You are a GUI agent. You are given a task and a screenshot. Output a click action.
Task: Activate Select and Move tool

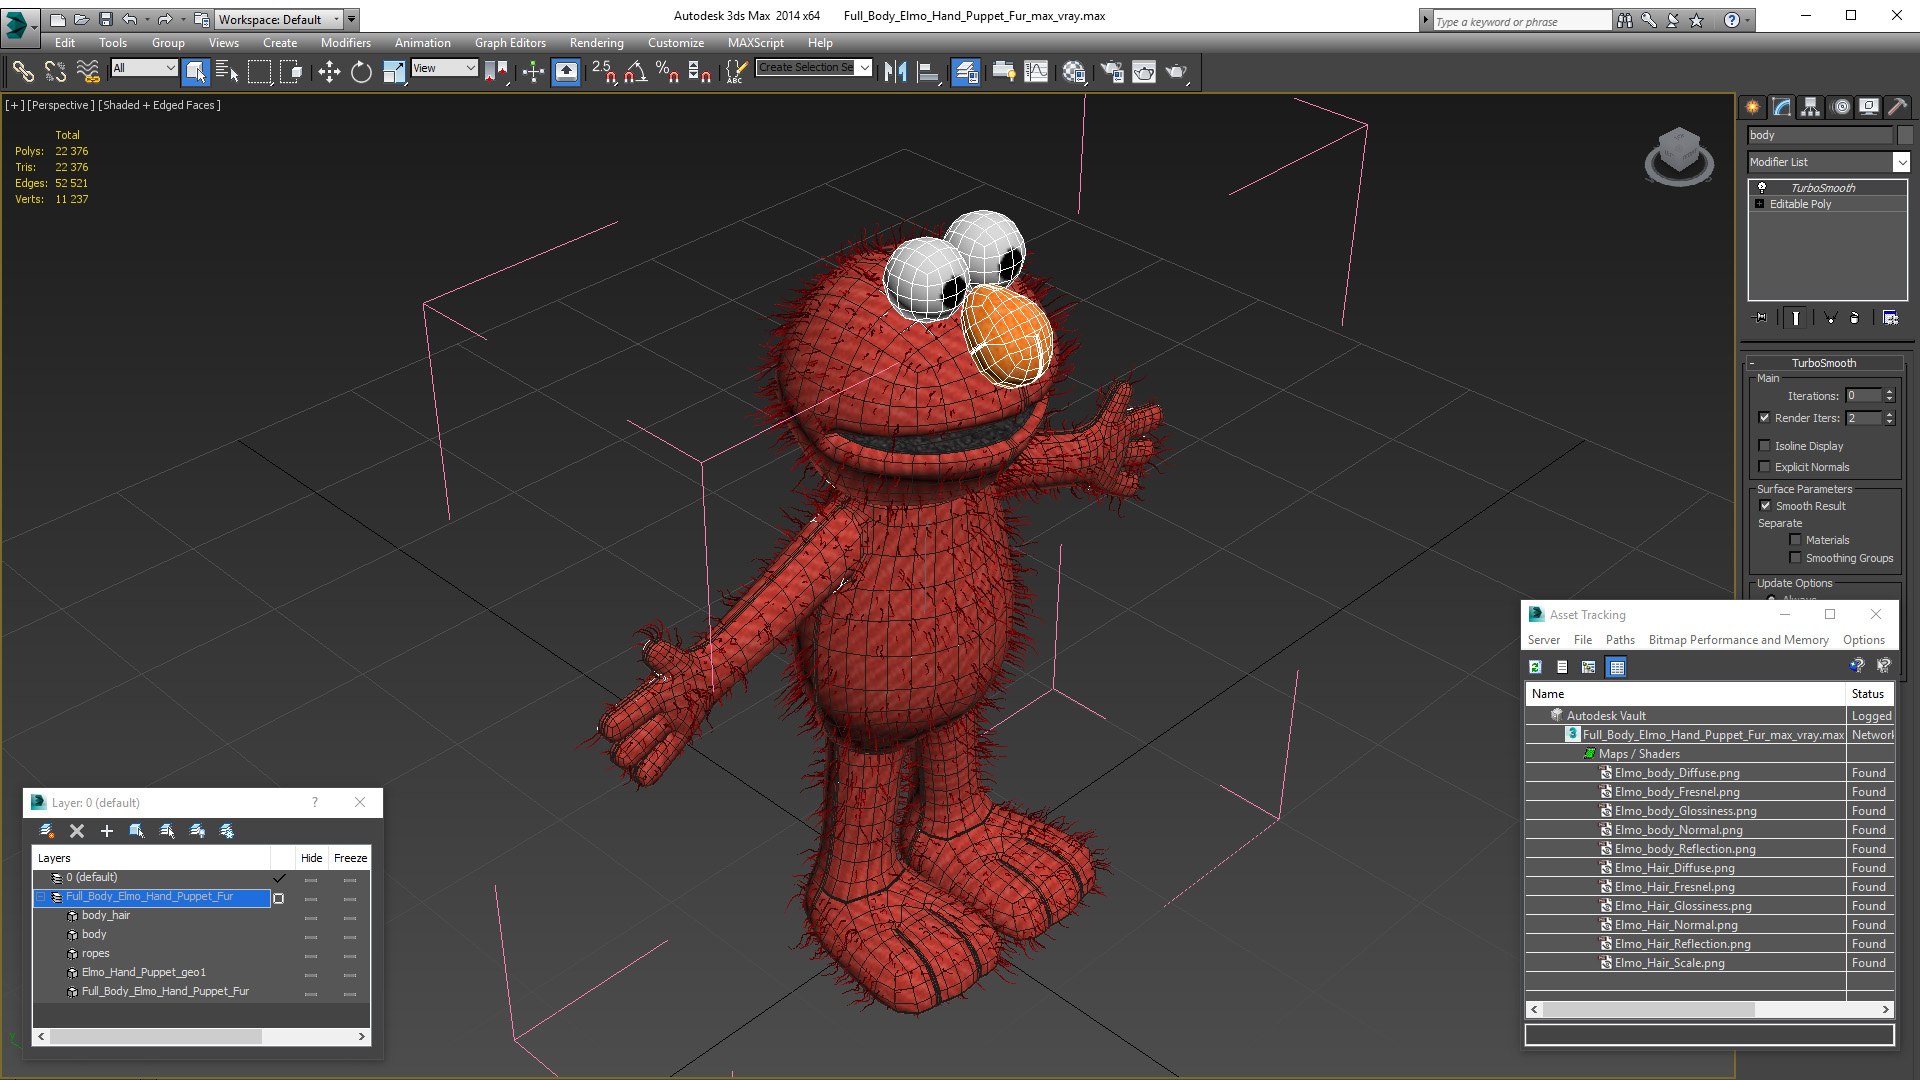pos(329,71)
